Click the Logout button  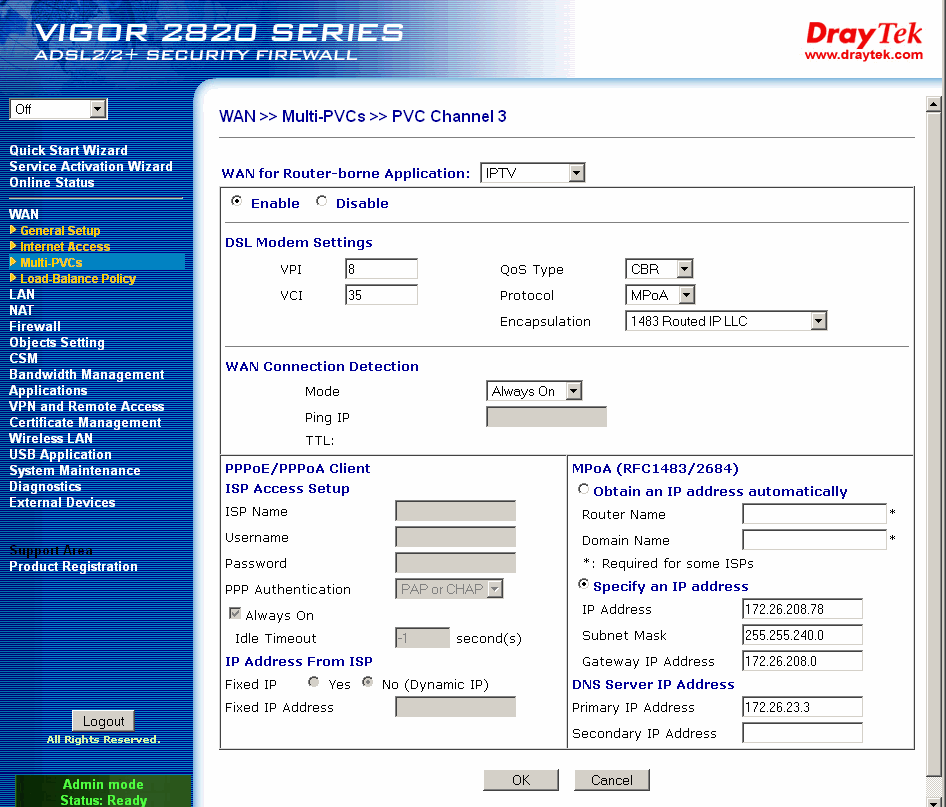coord(103,721)
